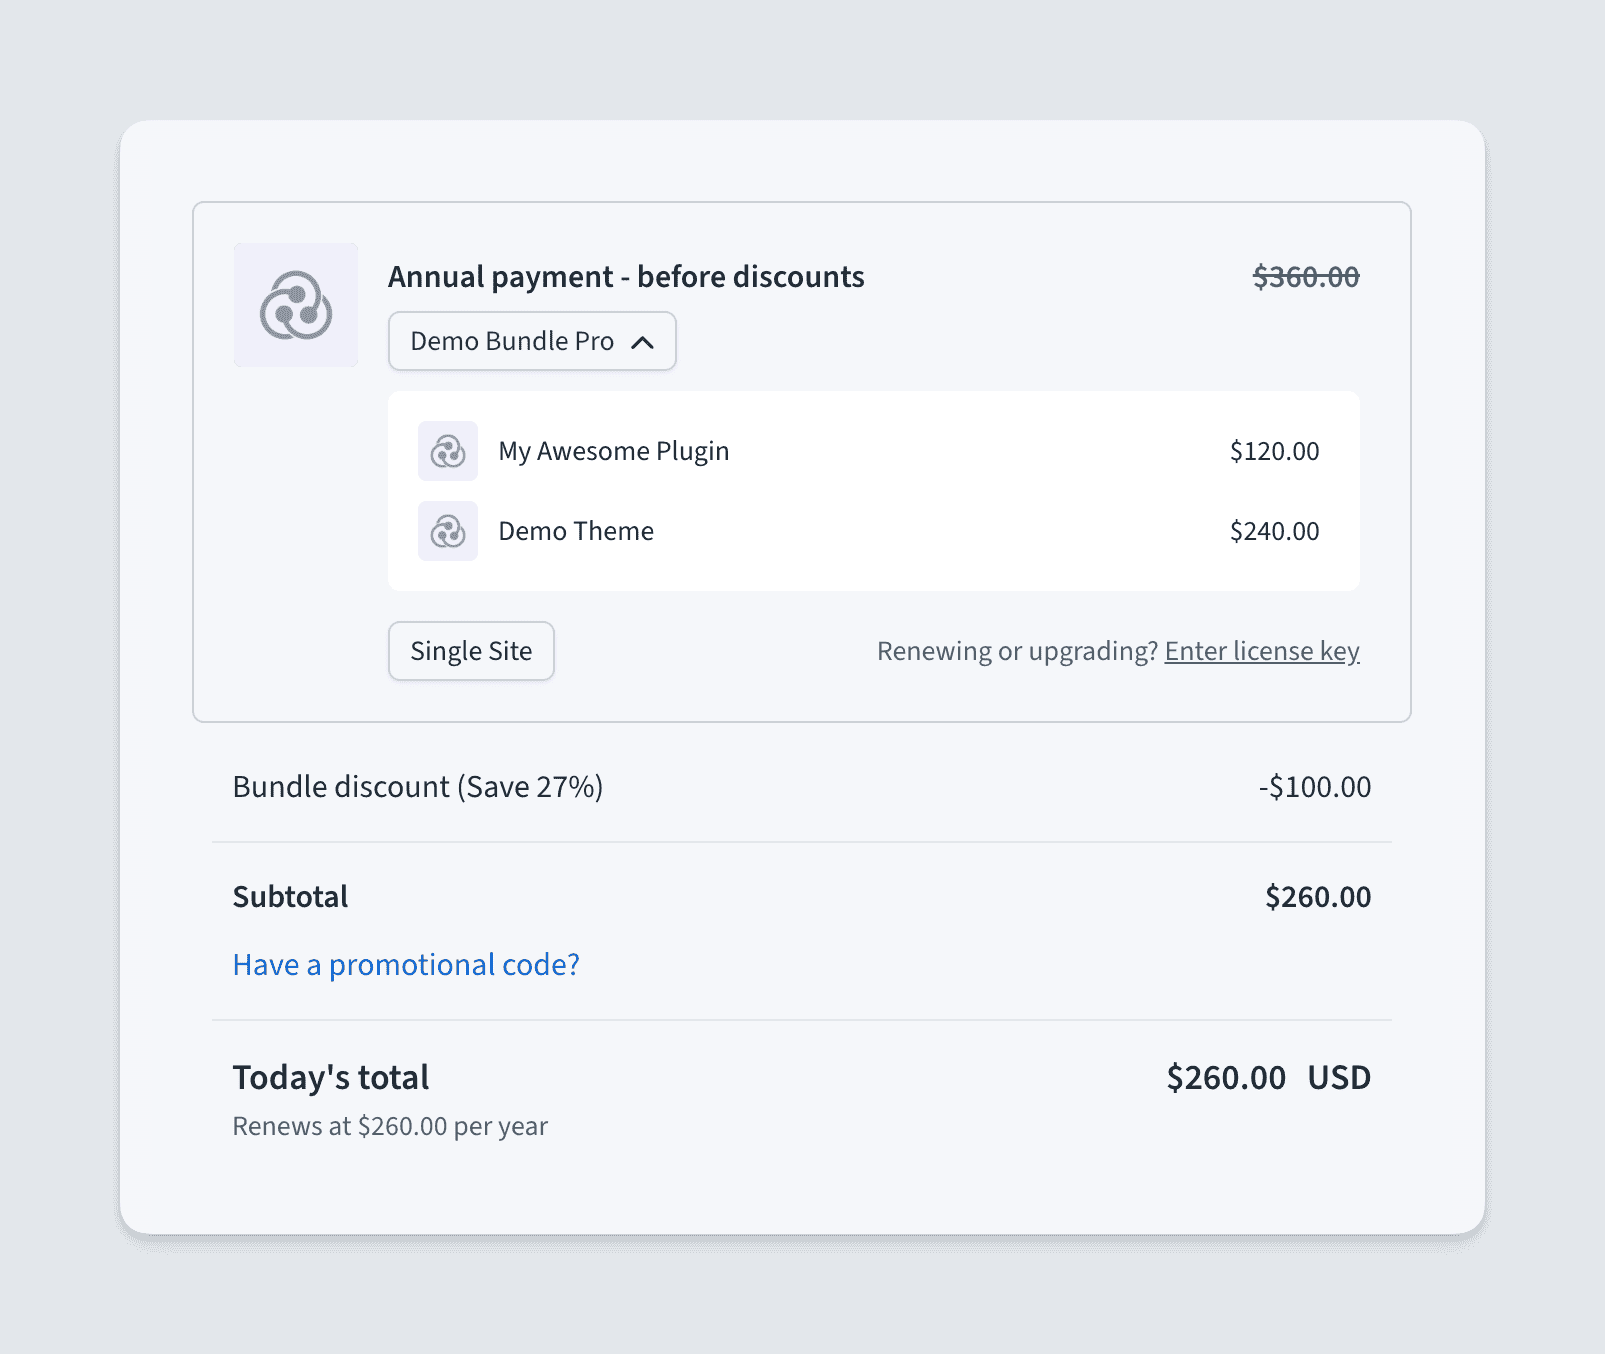Click the -$100.00 discount amount

(x=1315, y=787)
